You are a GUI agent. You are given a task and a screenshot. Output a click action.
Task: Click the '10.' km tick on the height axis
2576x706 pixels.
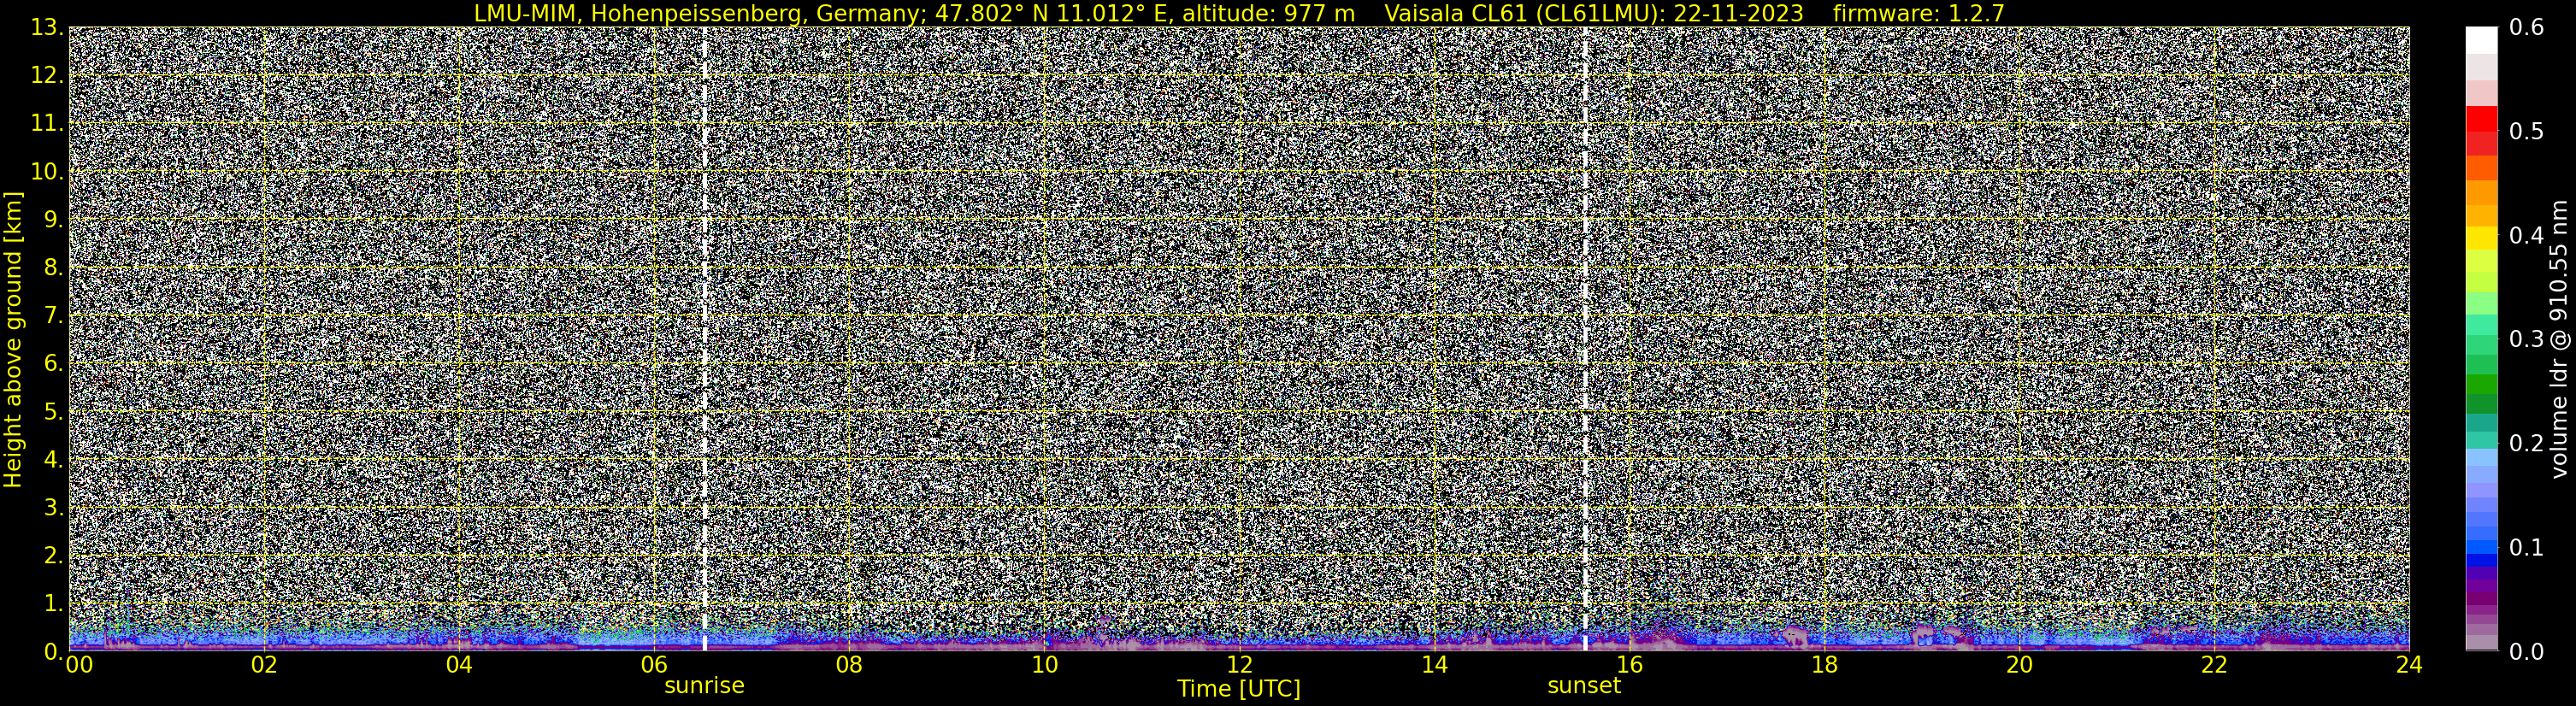click(x=47, y=171)
